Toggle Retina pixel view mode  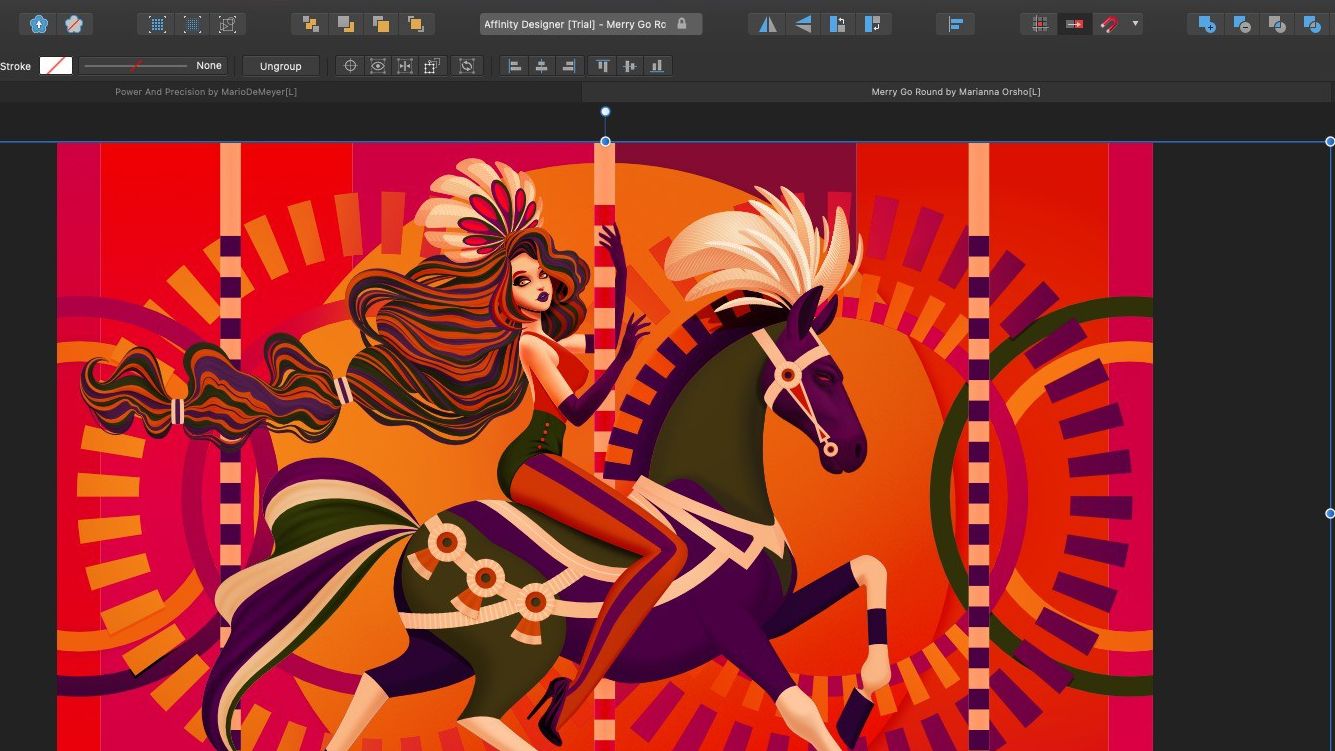coord(193,24)
